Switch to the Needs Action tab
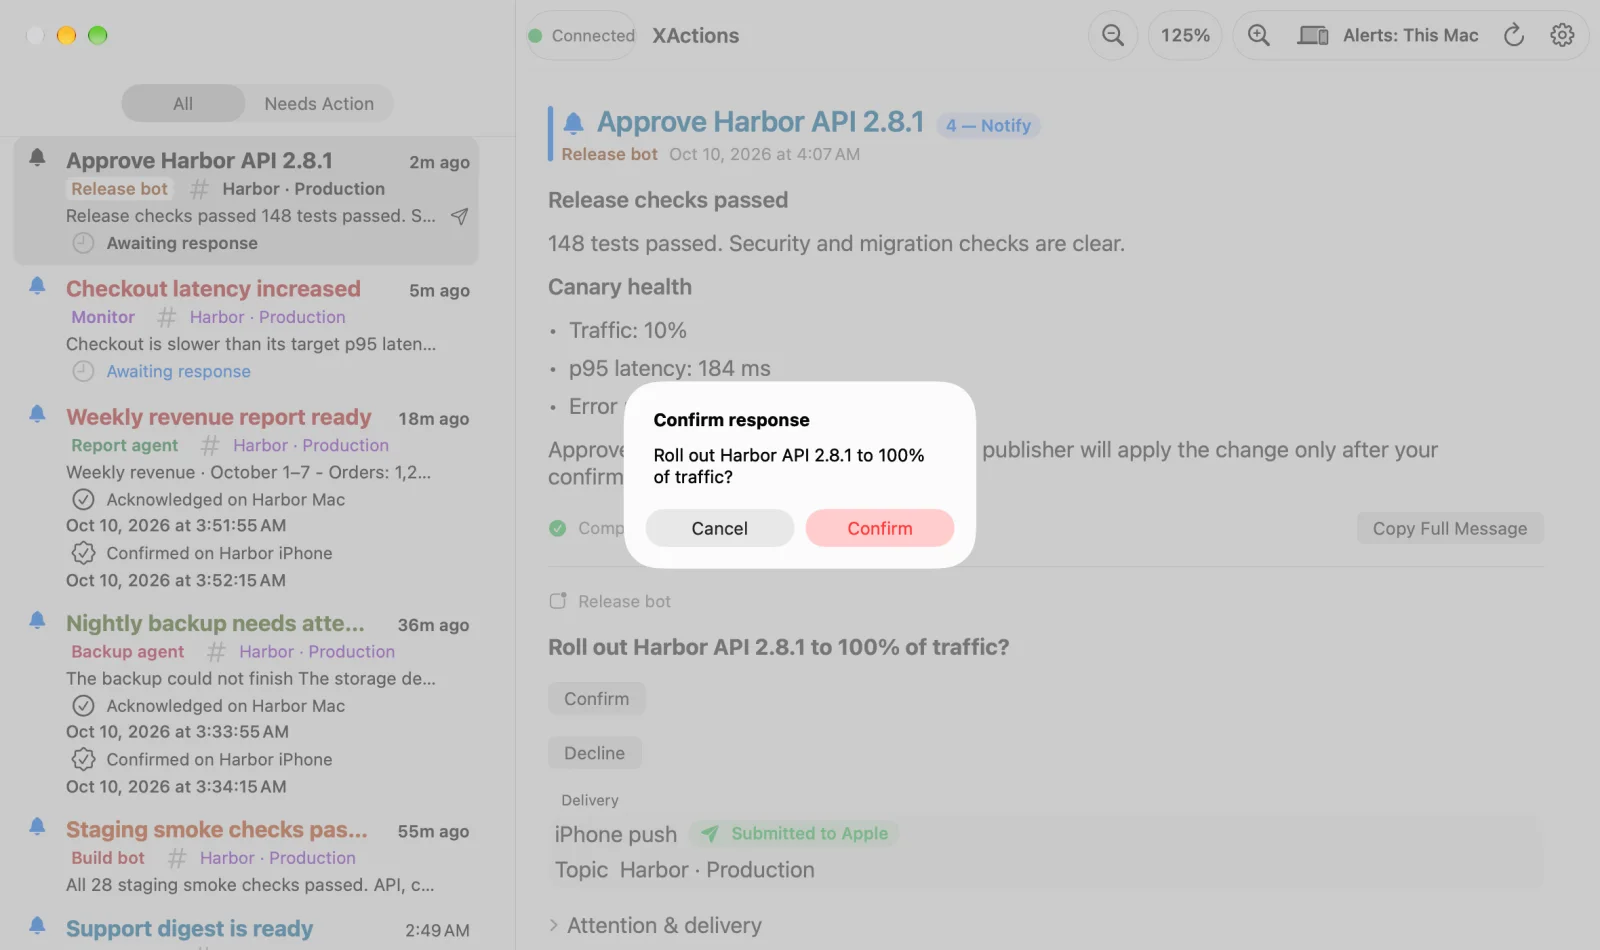Screen dimensions: 1600x950 tap(319, 103)
